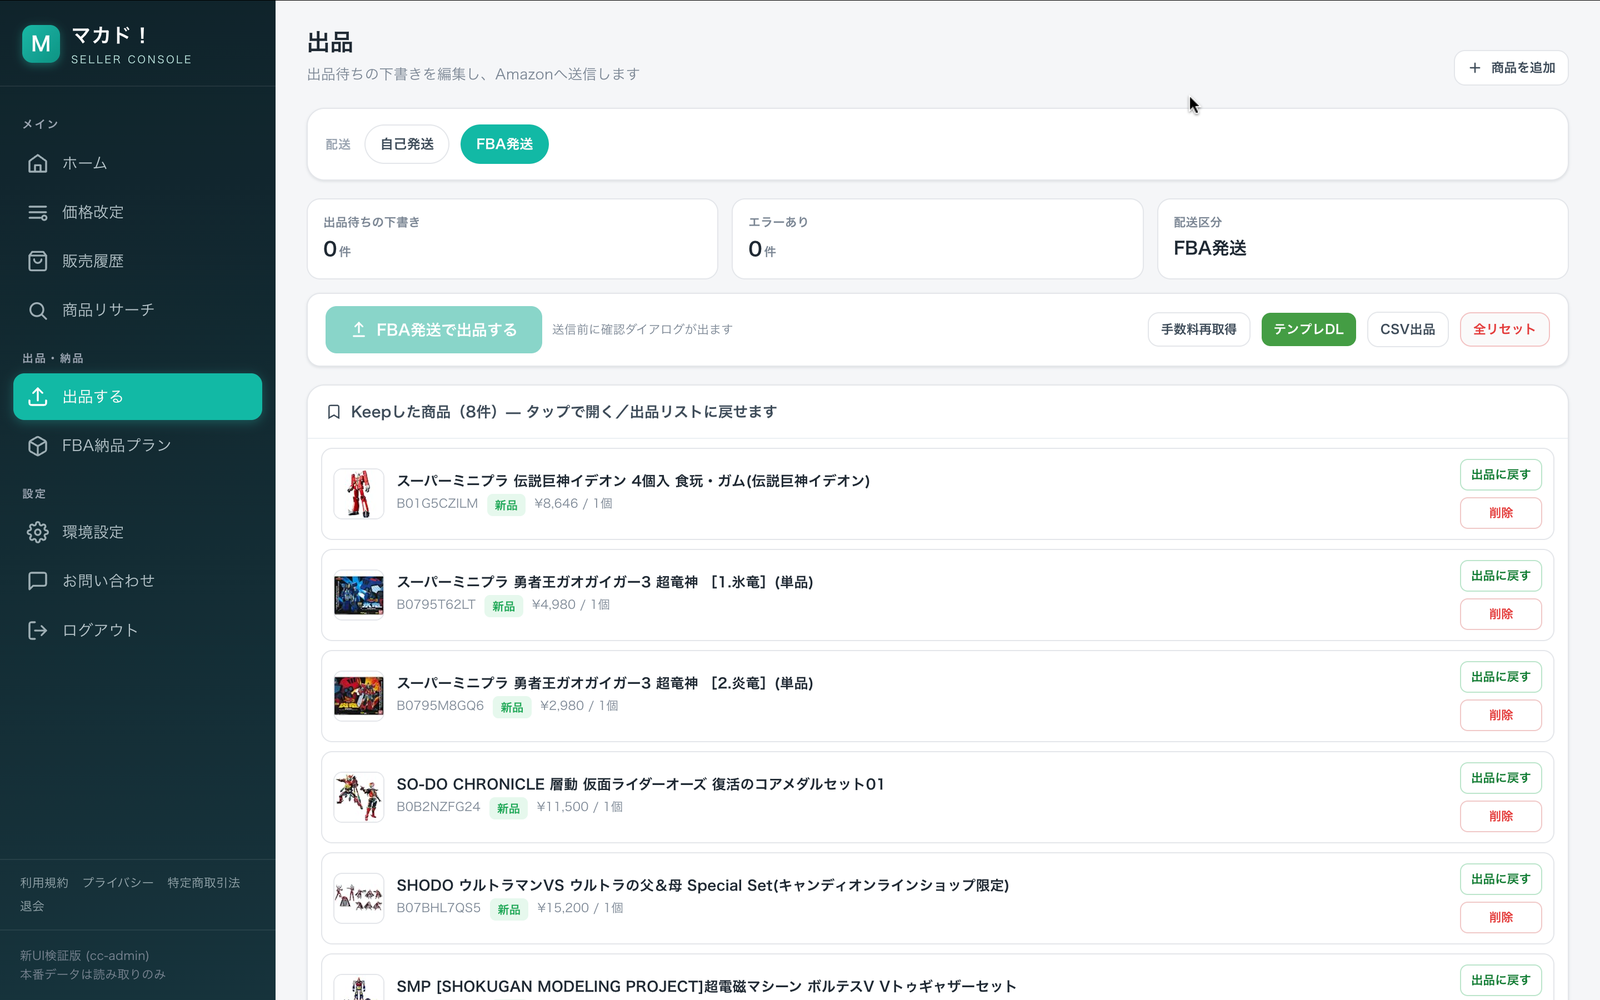Click the SHODO ウルトラマンVS thumbnail
This screenshot has width=1600, height=1000.
[359, 898]
